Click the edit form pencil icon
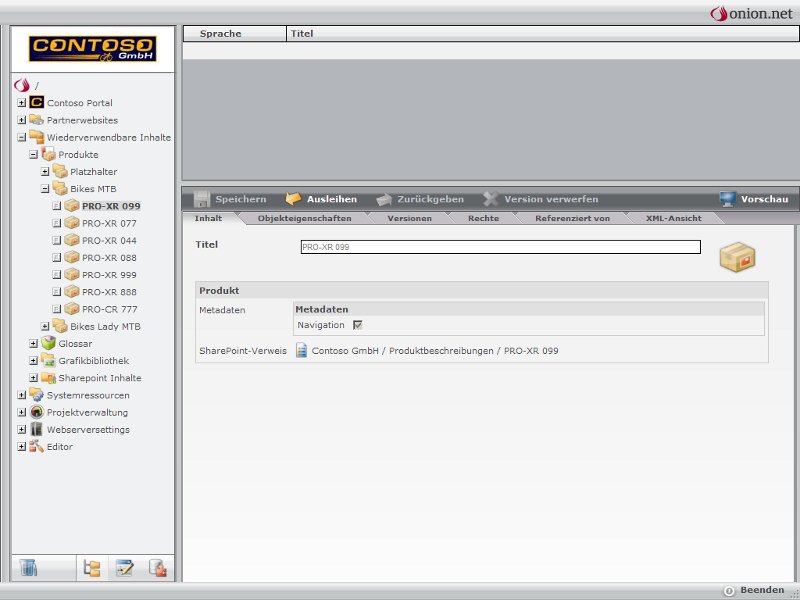This screenshot has height=600, width=800. (125, 568)
